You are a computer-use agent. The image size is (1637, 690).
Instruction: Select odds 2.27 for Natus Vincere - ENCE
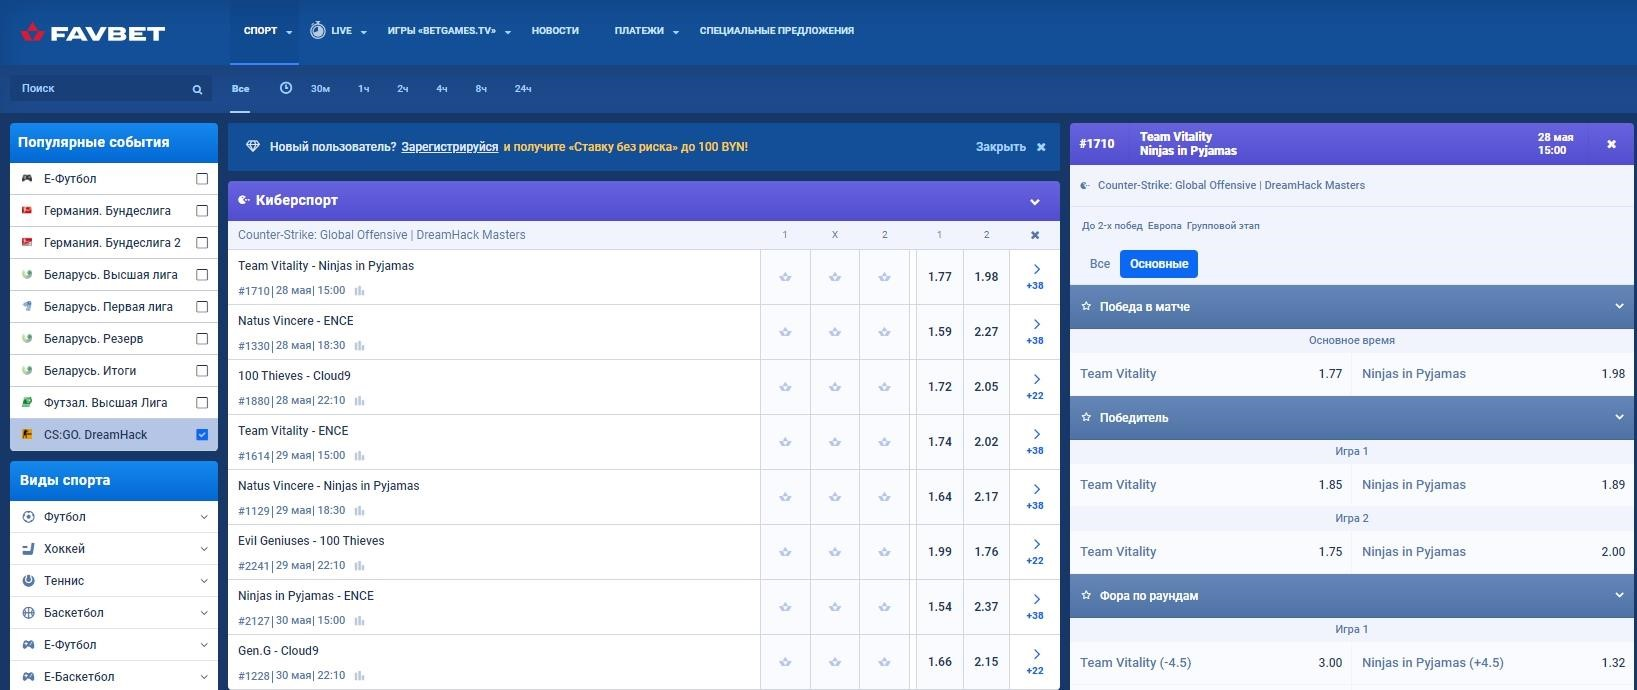point(986,332)
